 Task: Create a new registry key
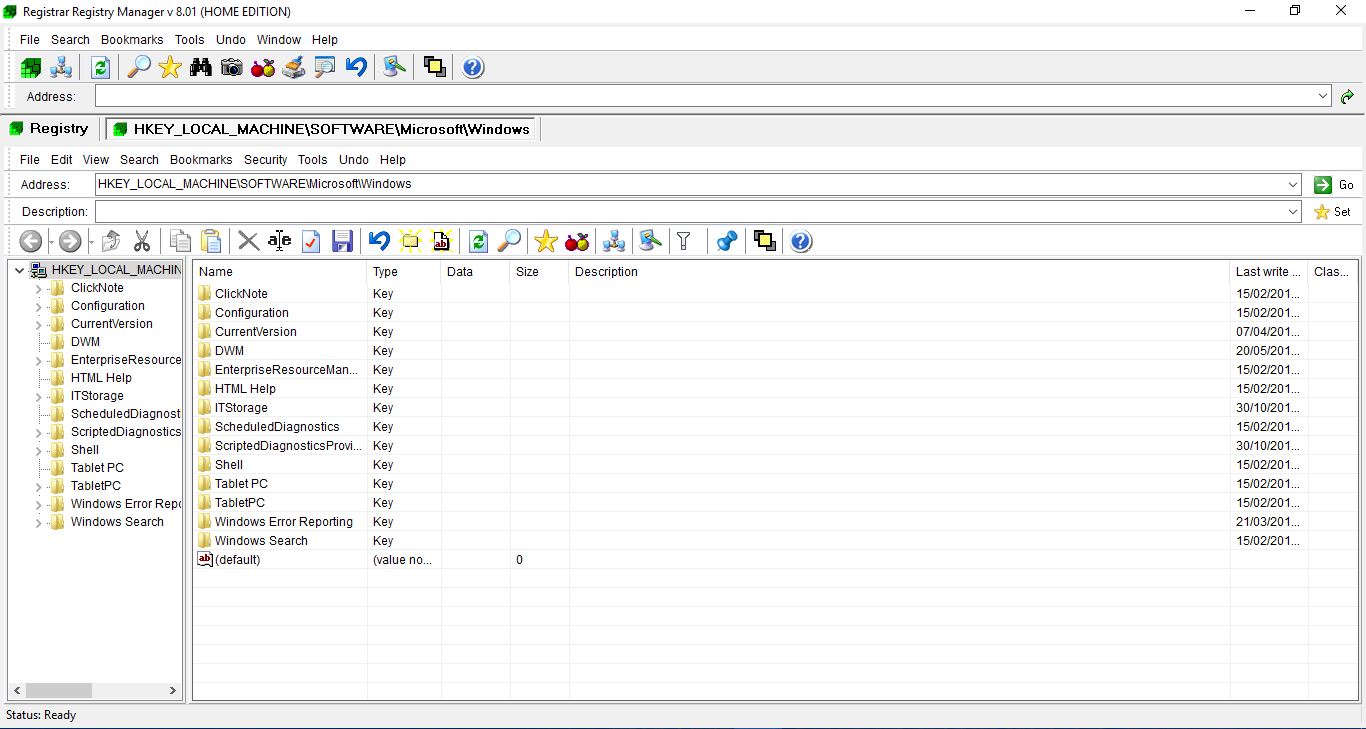tap(410, 240)
